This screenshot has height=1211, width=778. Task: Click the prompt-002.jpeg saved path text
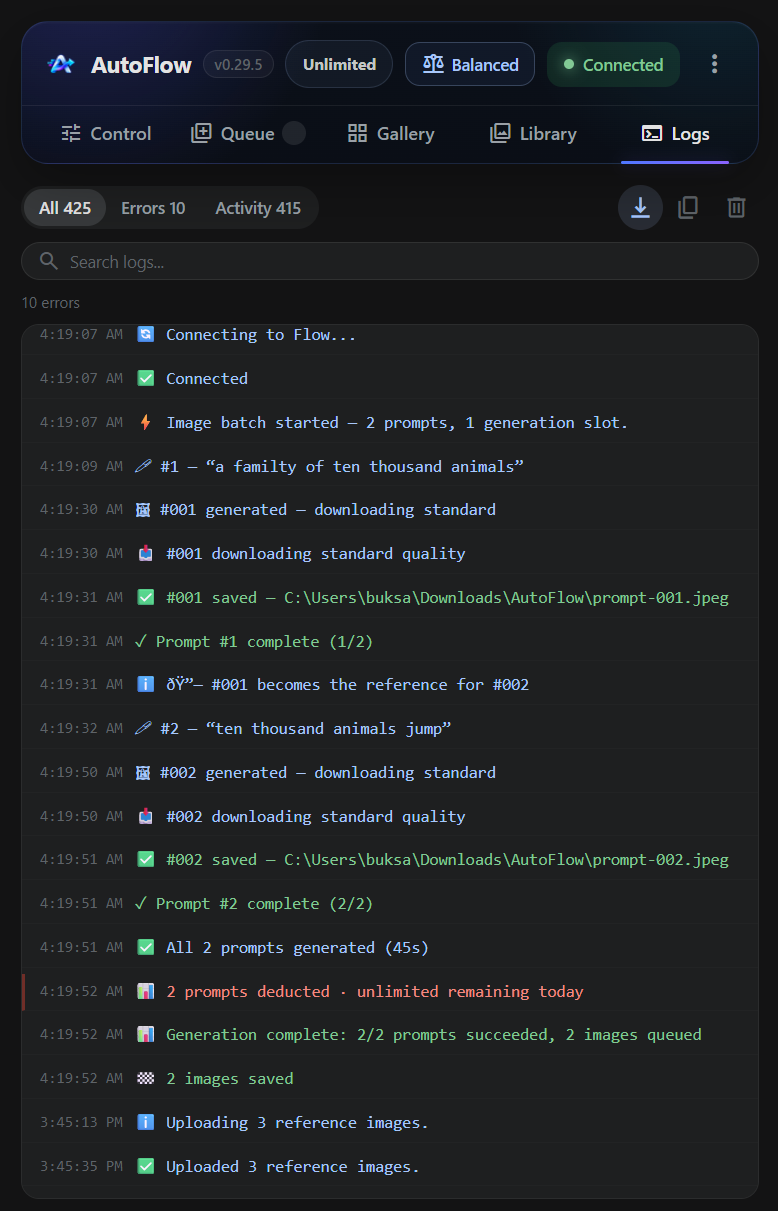coord(506,859)
